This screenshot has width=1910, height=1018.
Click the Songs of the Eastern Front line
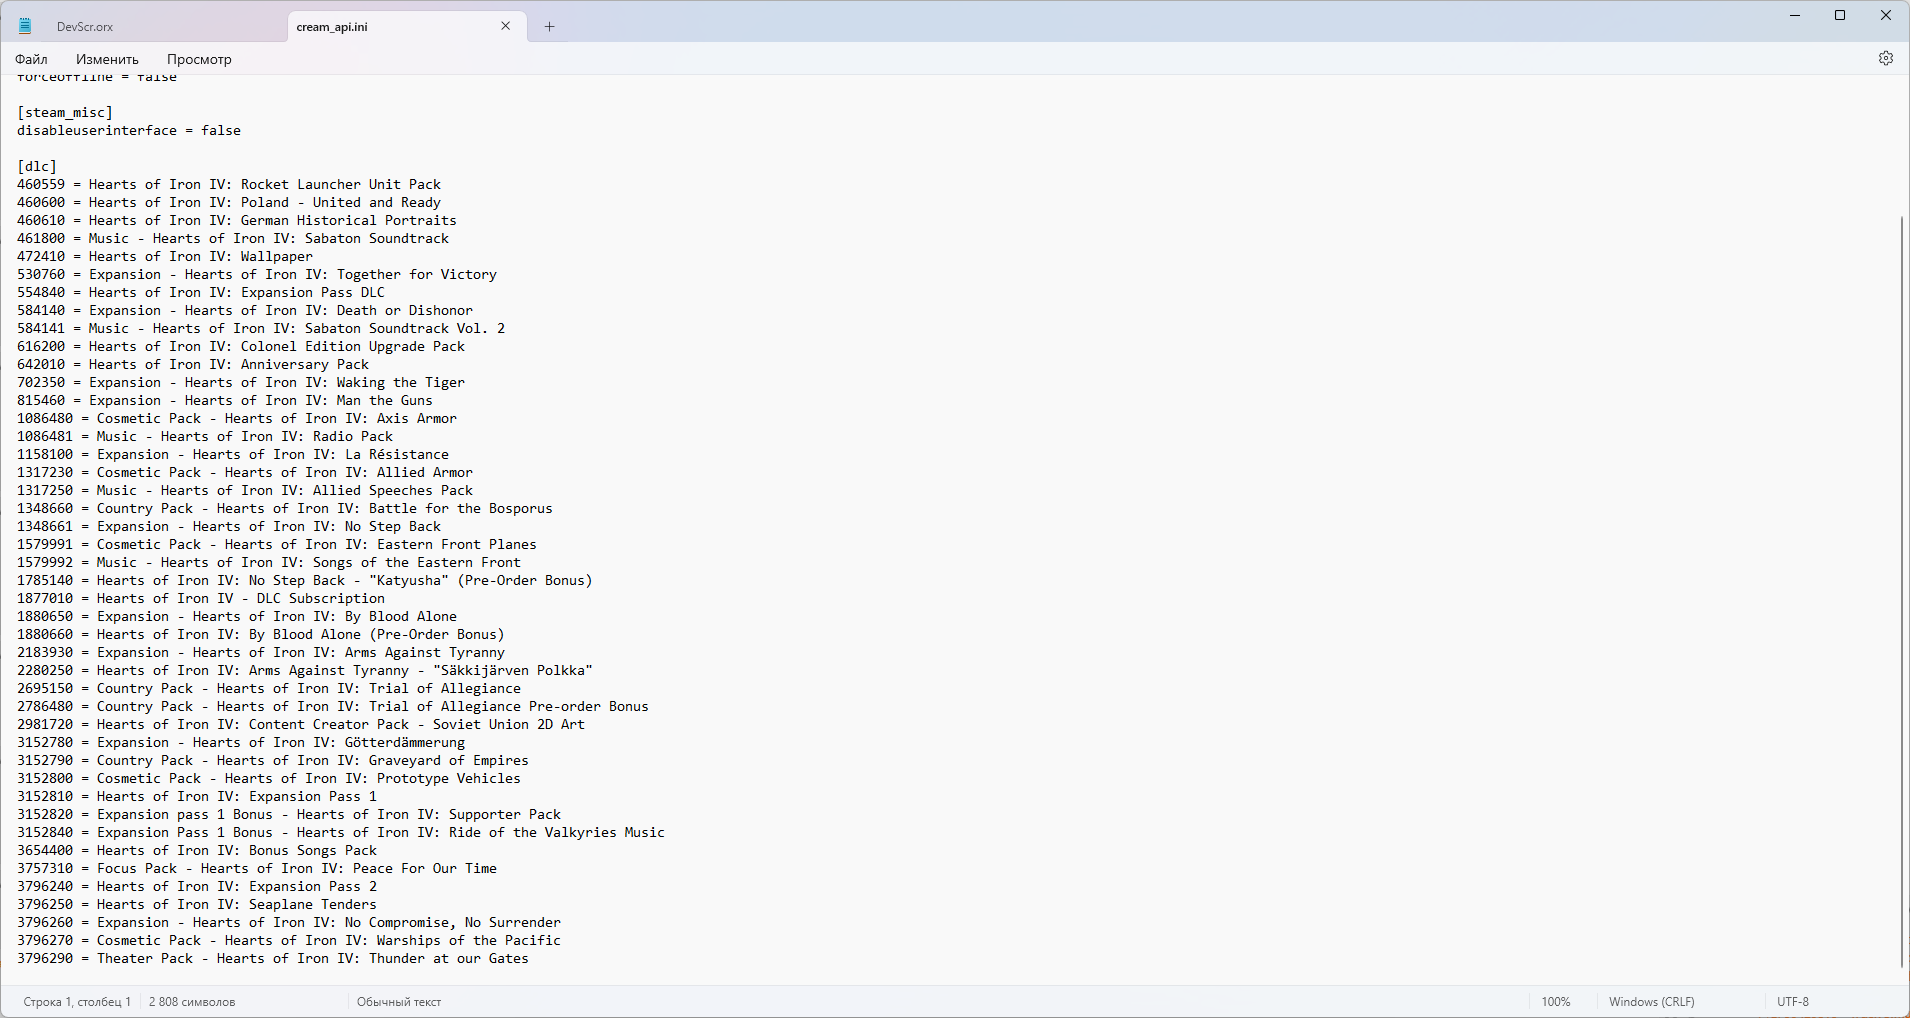269,563
